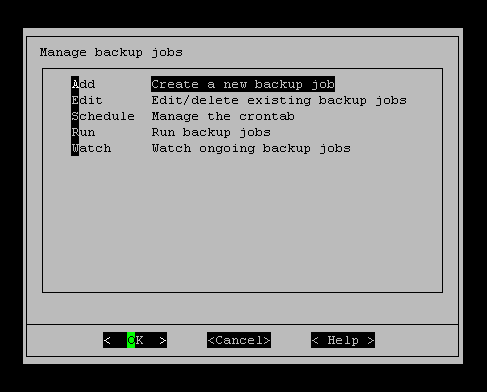Click 'Edit/delete existing backup jobs' text
This screenshot has width=487, height=392.
279,100
